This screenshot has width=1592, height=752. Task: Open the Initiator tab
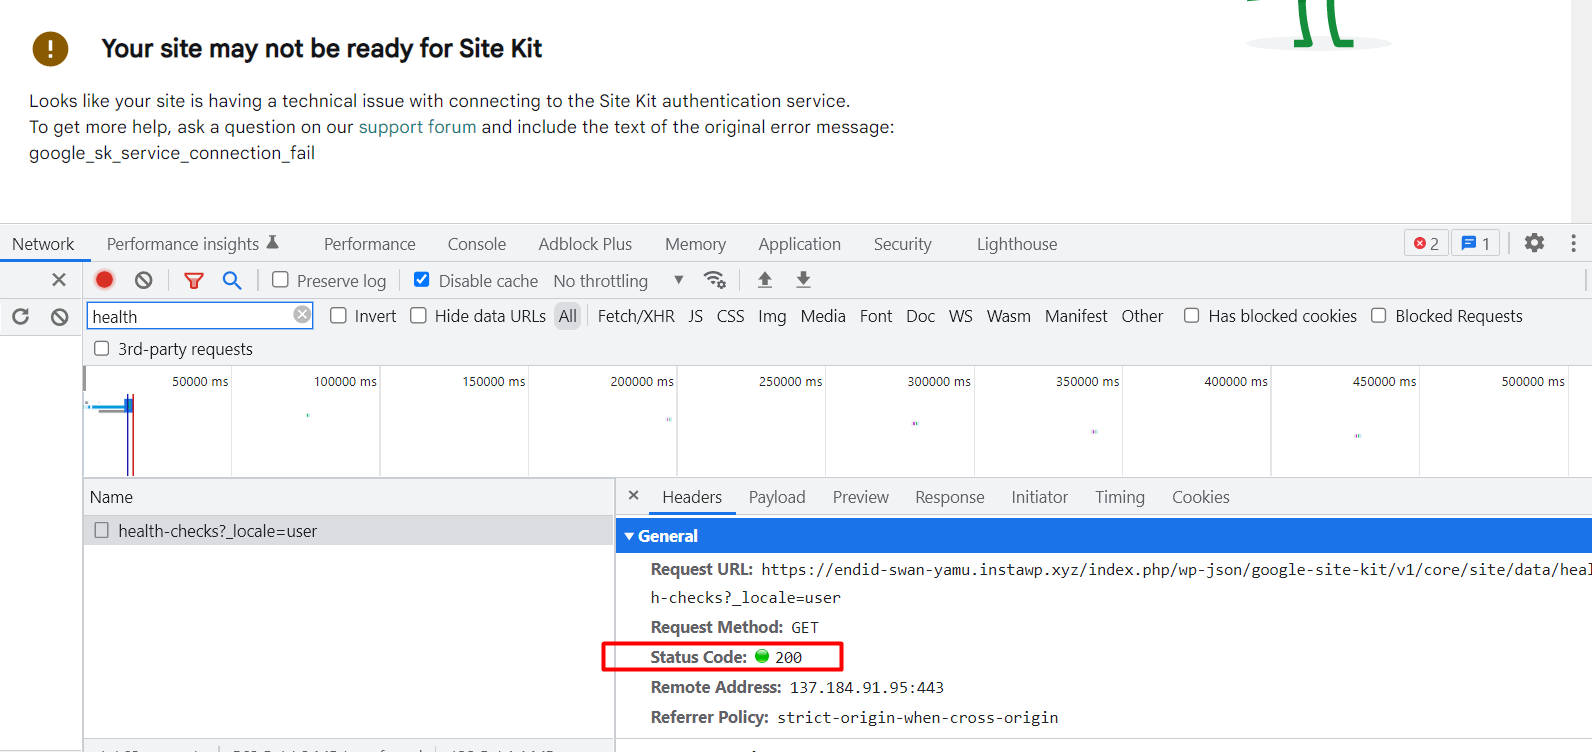tap(1040, 497)
